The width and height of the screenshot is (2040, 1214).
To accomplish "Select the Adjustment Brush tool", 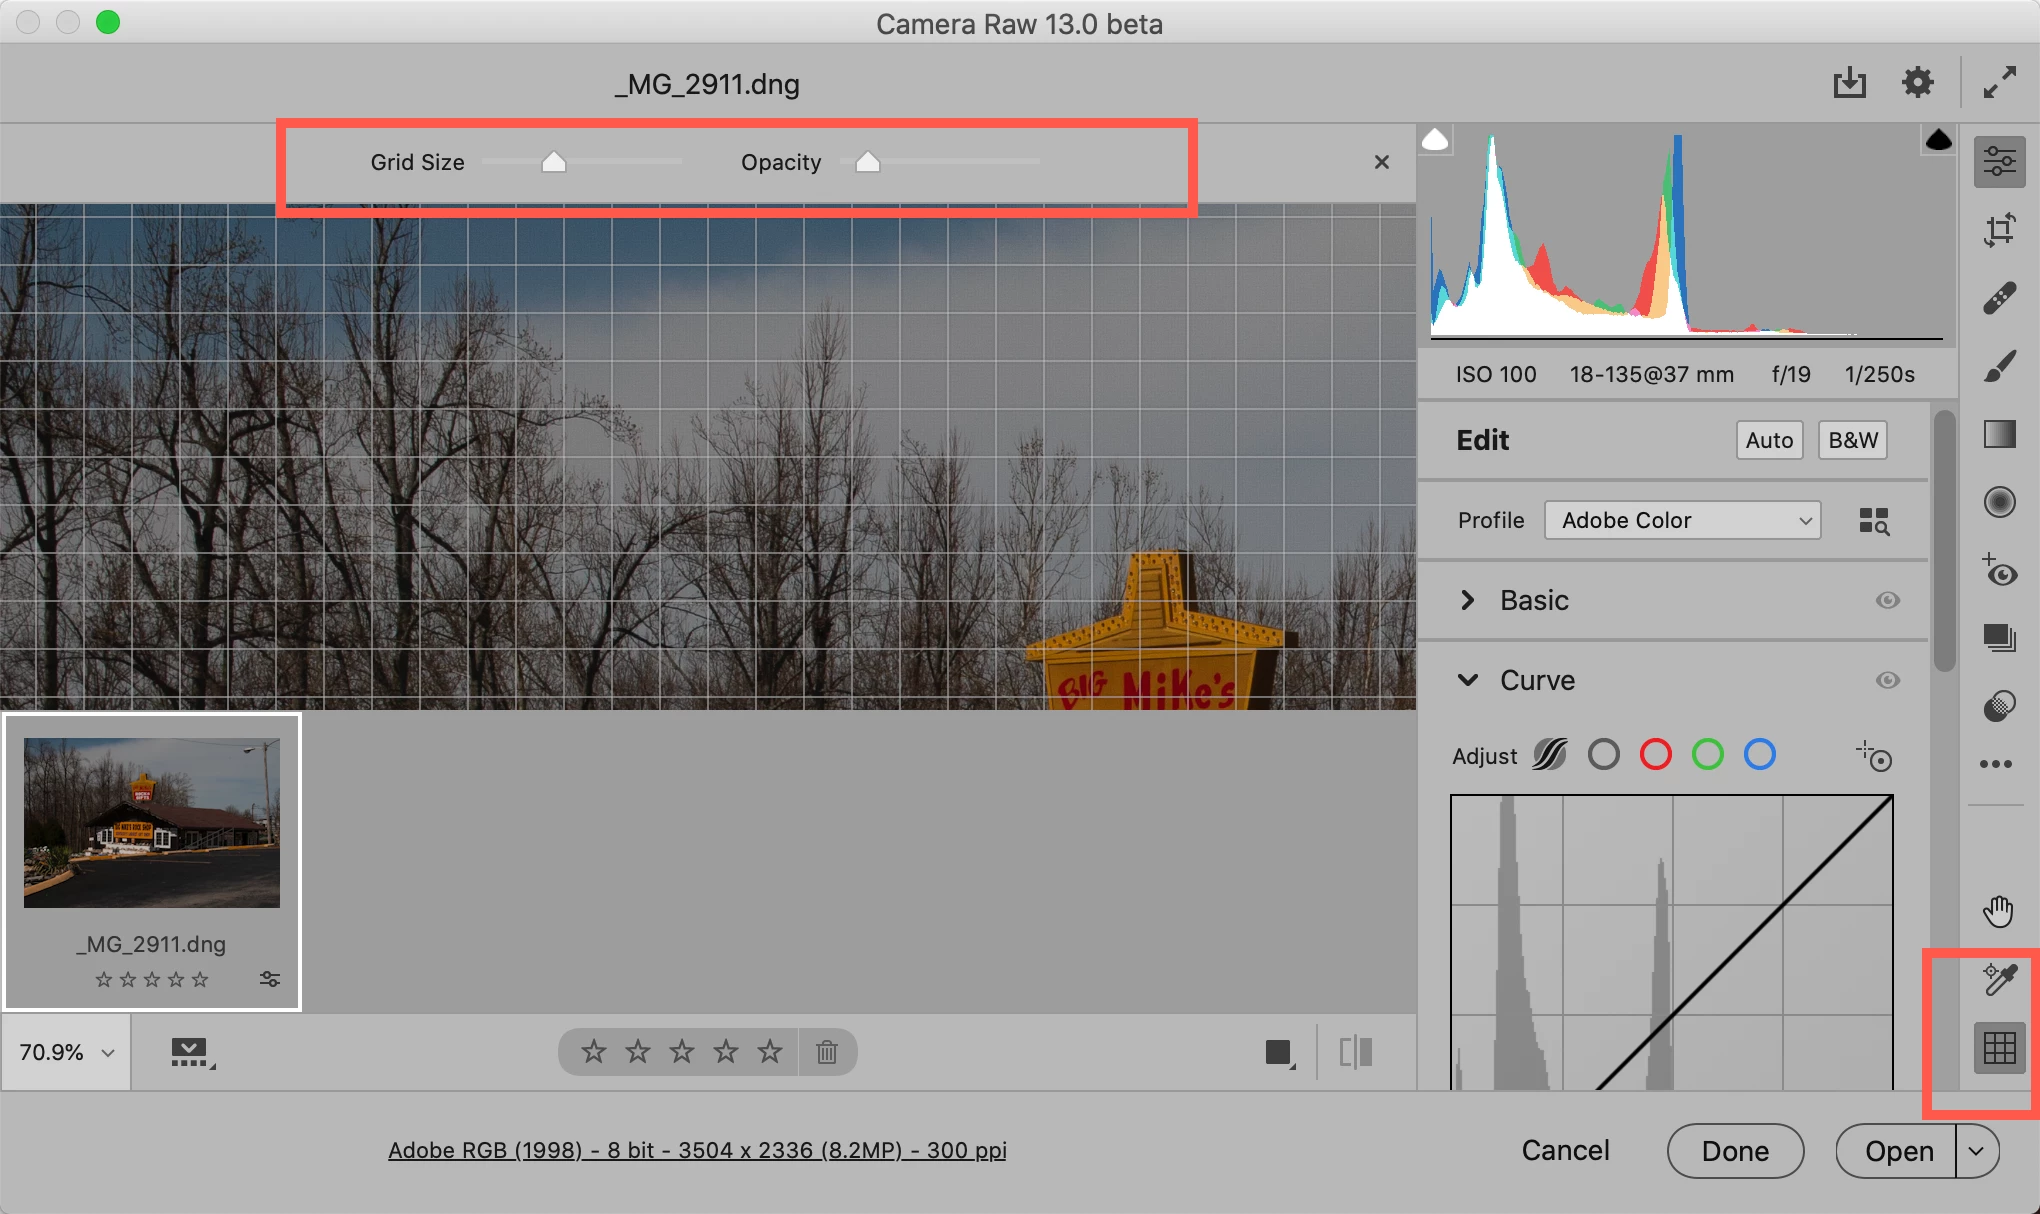I will point(1999,366).
